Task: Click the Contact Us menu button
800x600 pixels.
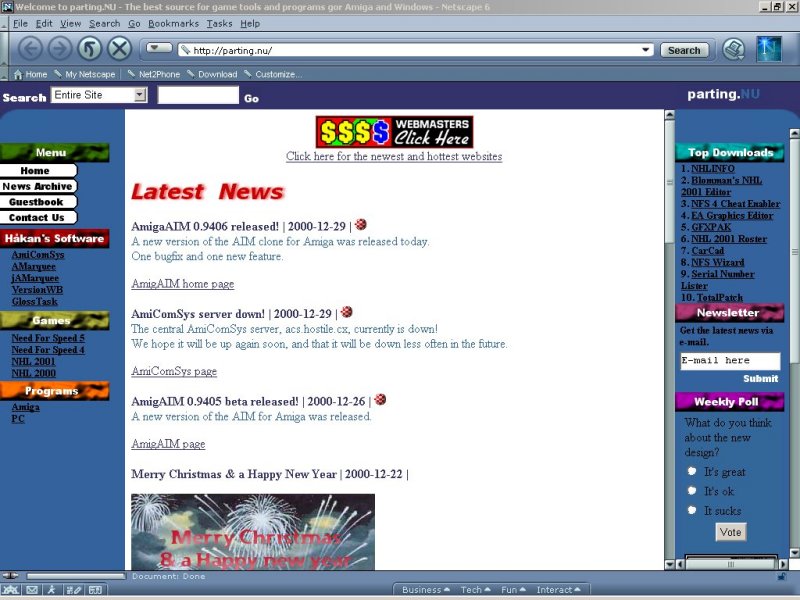Action: [38, 218]
